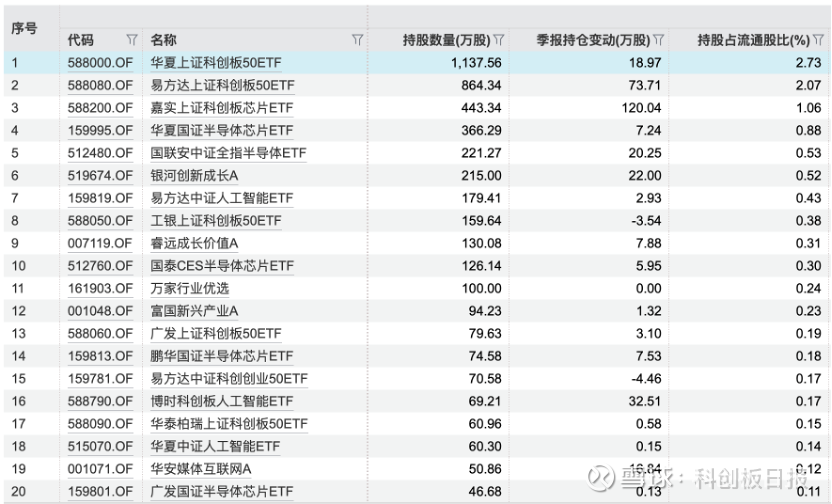Open fund code 159995.OF link
This screenshot has width=832, height=504.
(100, 131)
